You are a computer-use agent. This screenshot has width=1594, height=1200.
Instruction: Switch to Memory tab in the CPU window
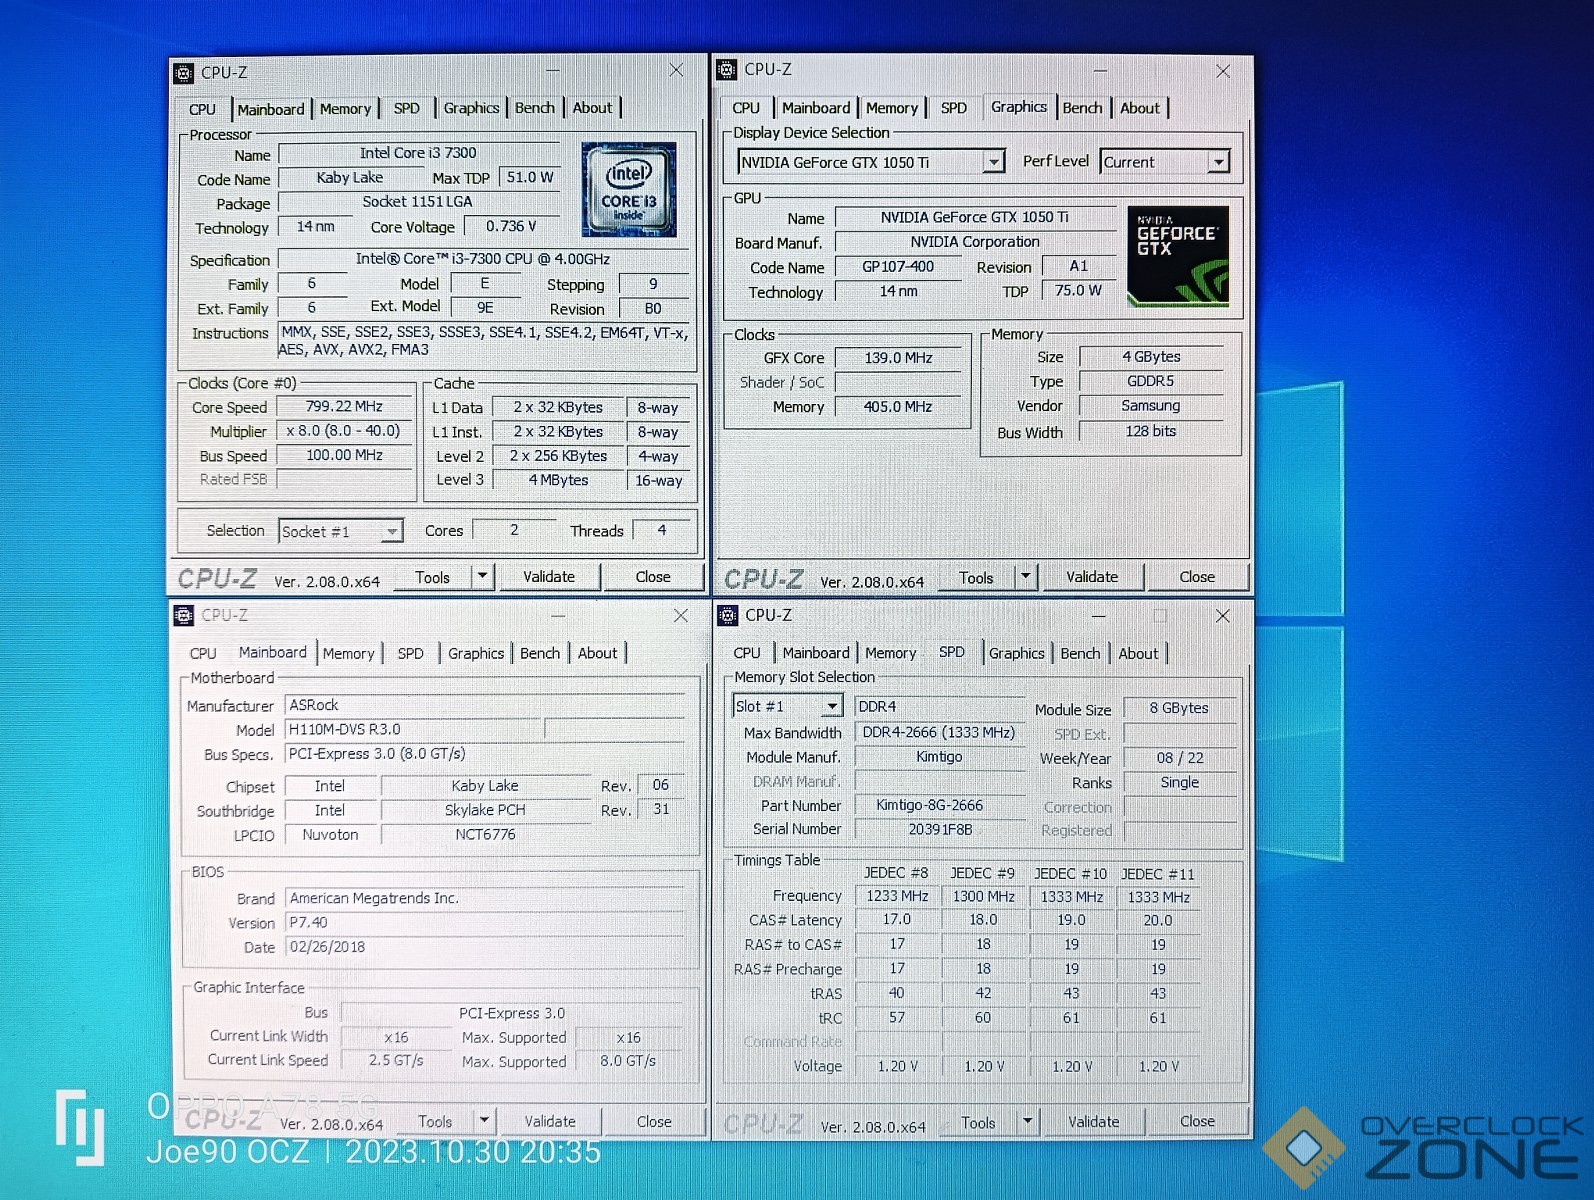tap(345, 109)
